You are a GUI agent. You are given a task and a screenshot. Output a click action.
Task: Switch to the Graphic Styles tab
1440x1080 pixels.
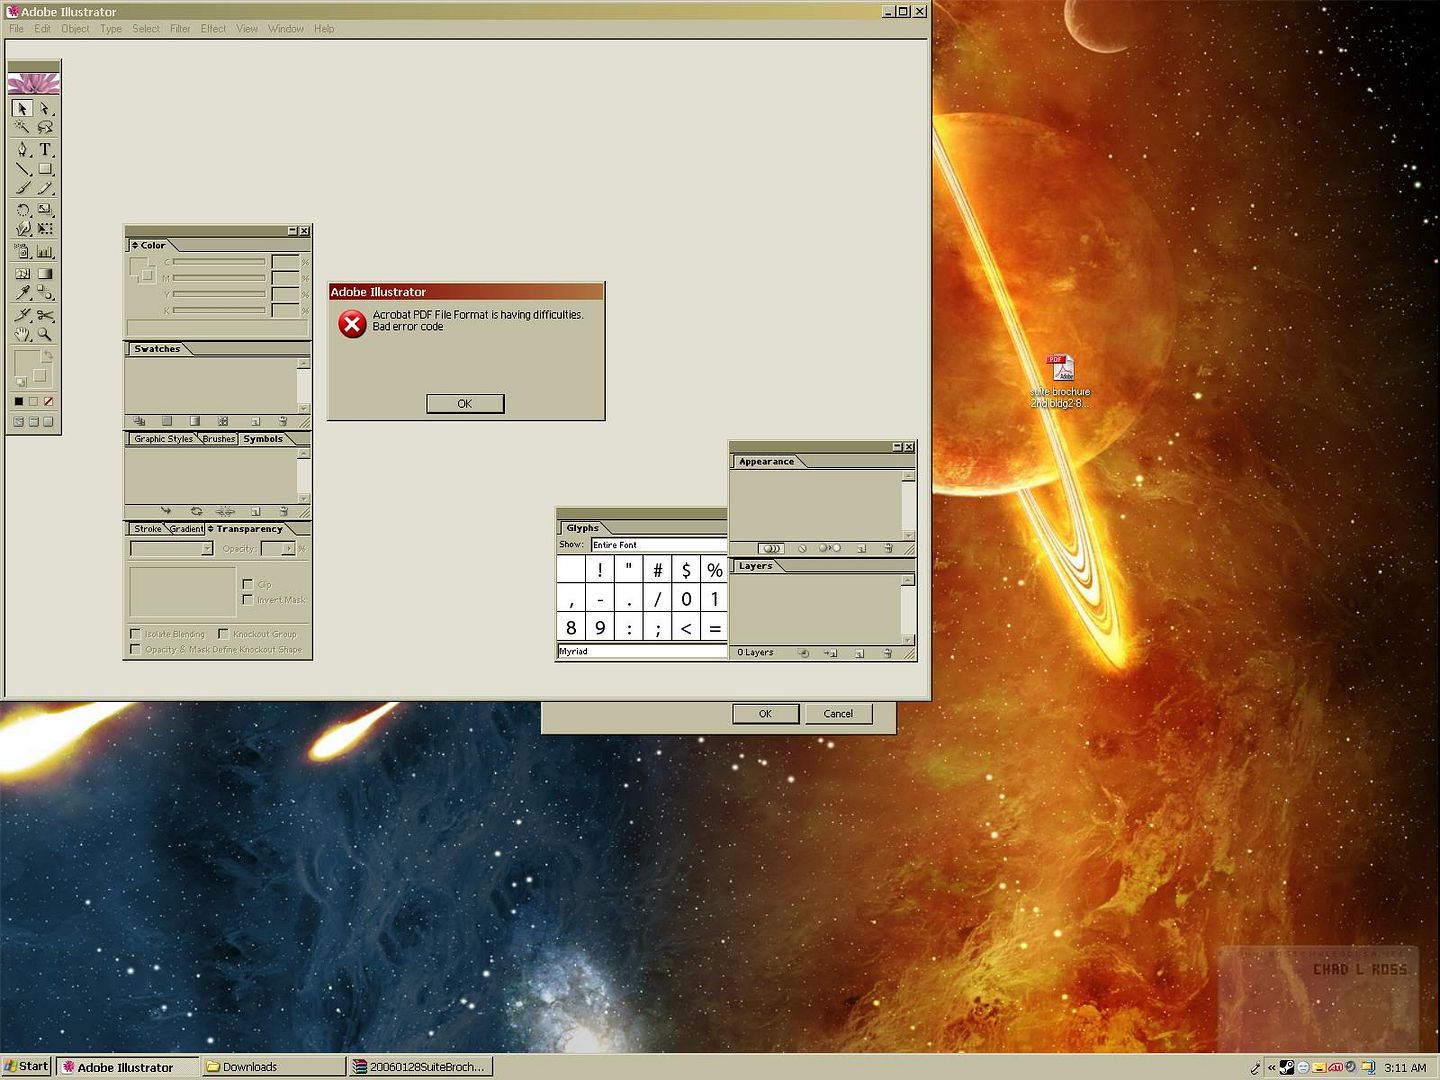coord(163,439)
